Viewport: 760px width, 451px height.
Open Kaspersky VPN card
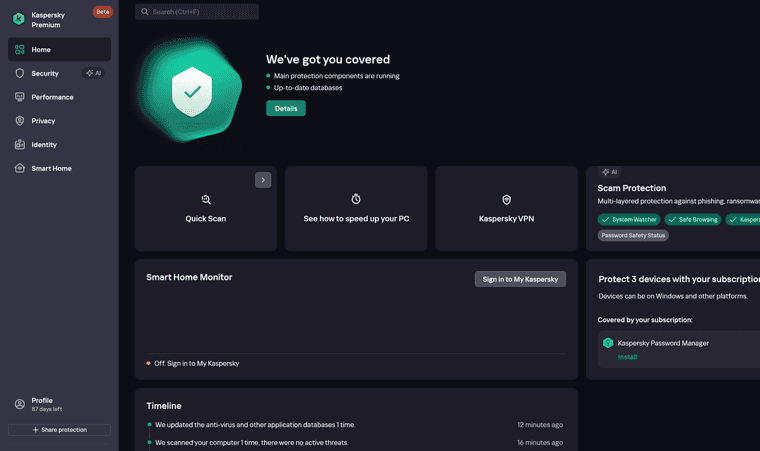click(507, 209)
